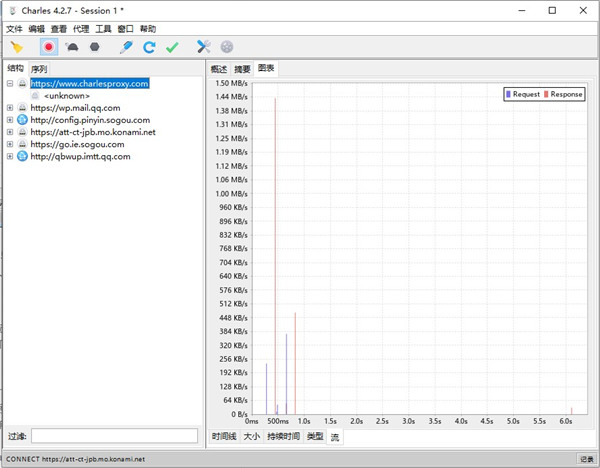
Task: Toggle turtle throttling icon
Action: point(72,47)
